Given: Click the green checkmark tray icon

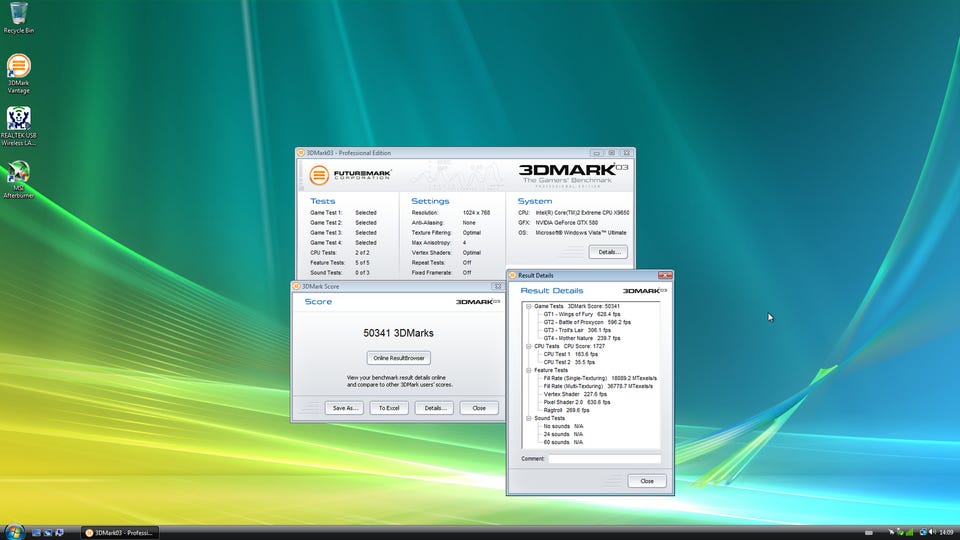Looking at the screenshot, I should point(901,532).
